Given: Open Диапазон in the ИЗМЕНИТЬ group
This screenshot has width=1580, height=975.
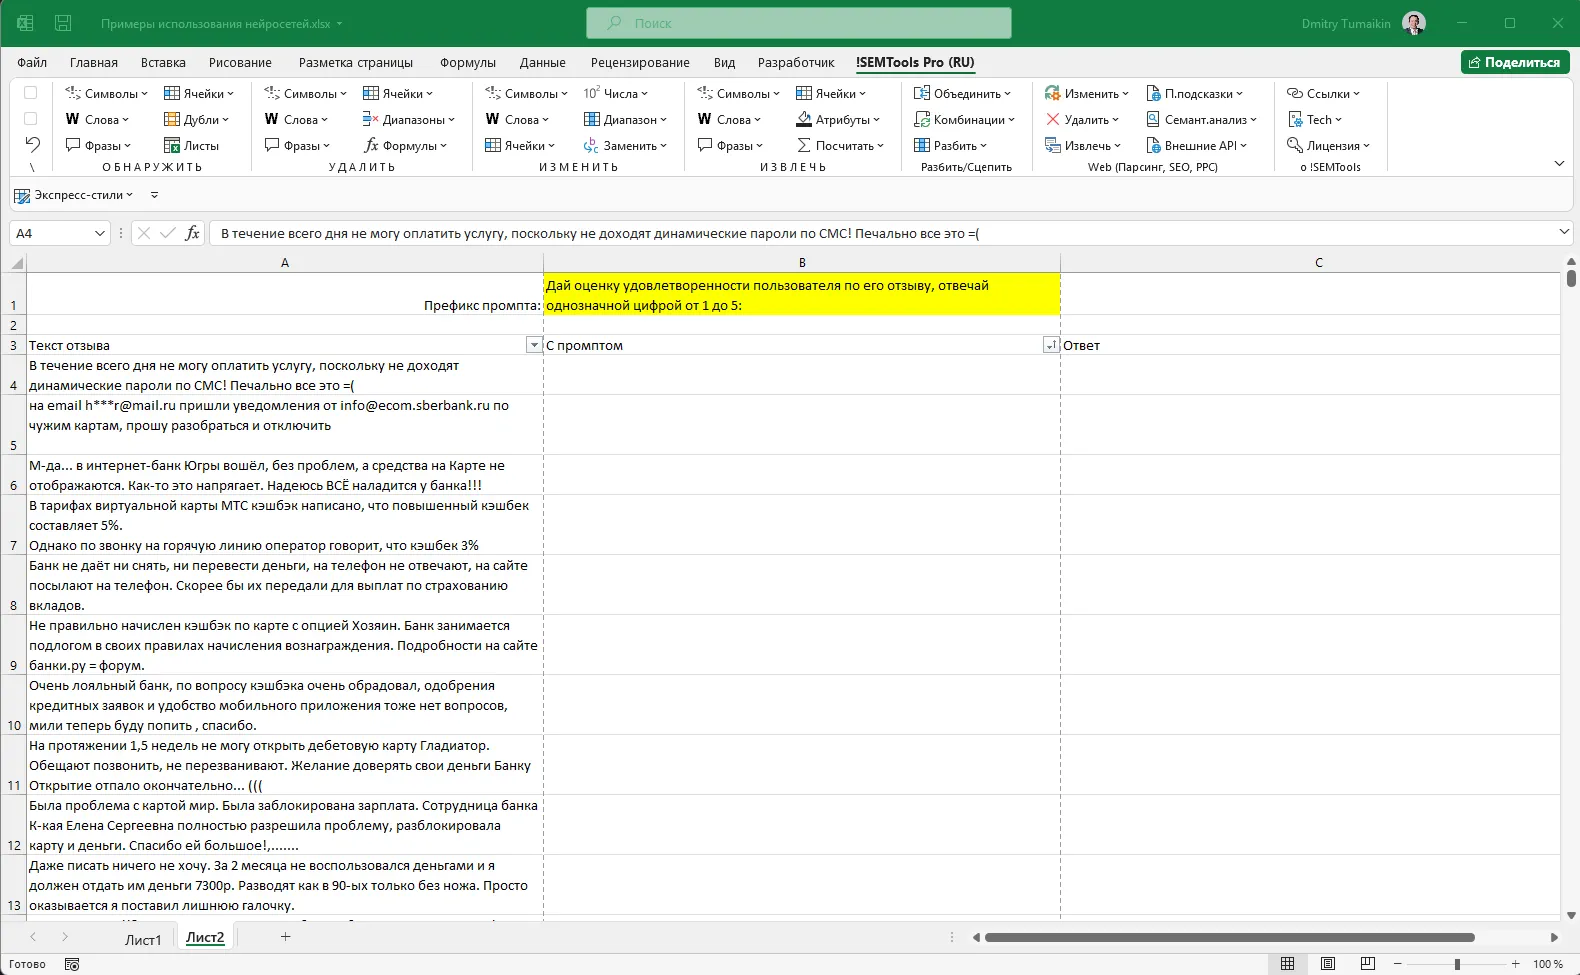Looking at the screenshot, I should (625, 119).
